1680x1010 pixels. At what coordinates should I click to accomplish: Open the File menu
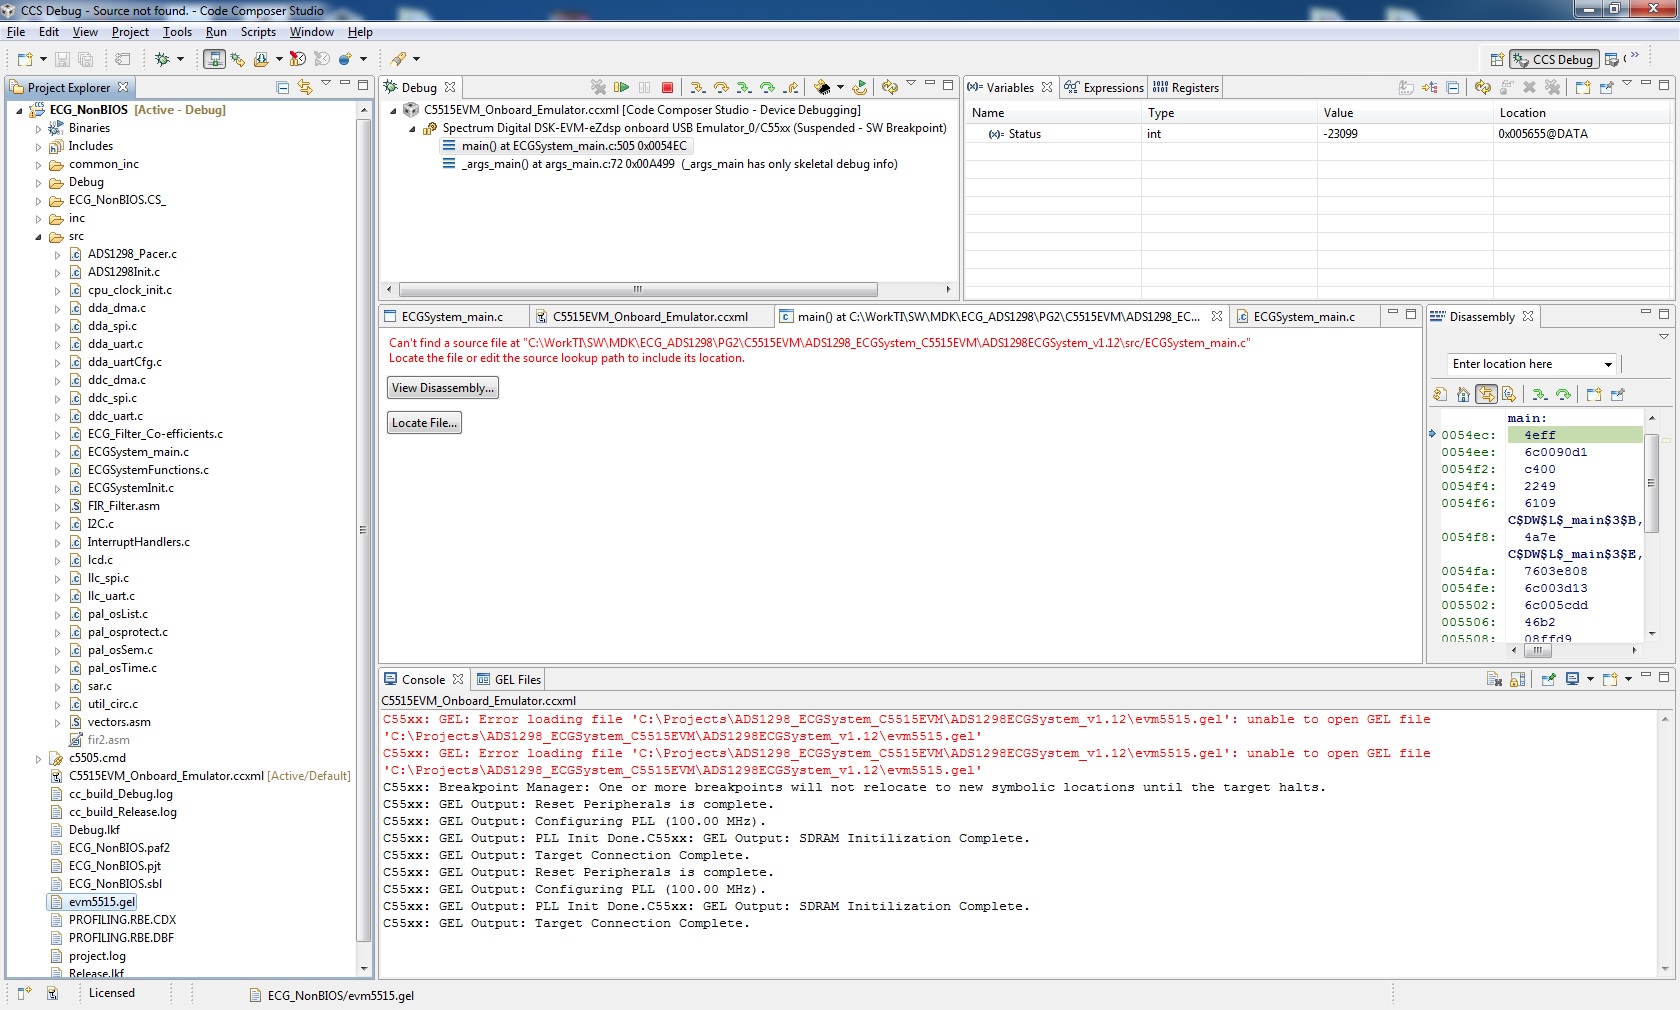(16, 32)
